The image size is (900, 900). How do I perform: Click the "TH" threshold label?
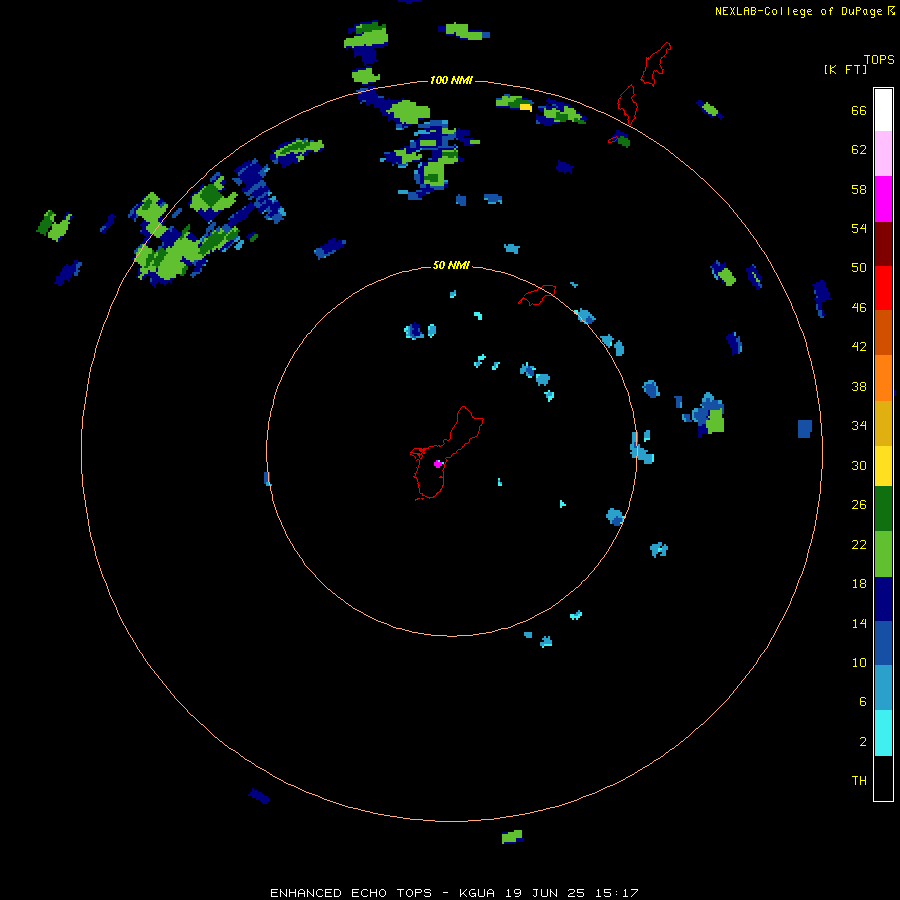coord(859,781)
